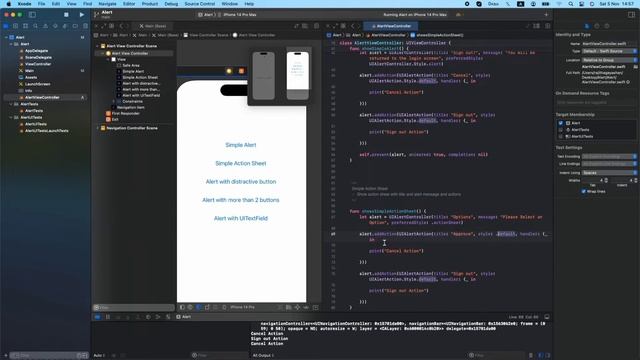Click the yellow view controller dock icon
The width and height of the screenshot is (640, 360).
pos(229,71)
